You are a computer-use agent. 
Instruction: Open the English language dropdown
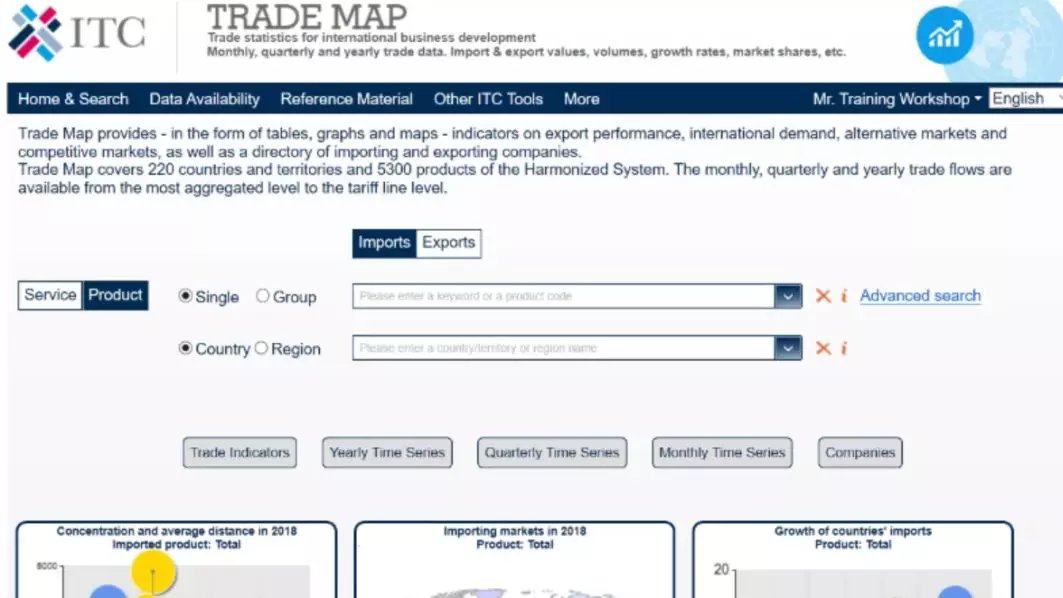tap(1023, 98)
